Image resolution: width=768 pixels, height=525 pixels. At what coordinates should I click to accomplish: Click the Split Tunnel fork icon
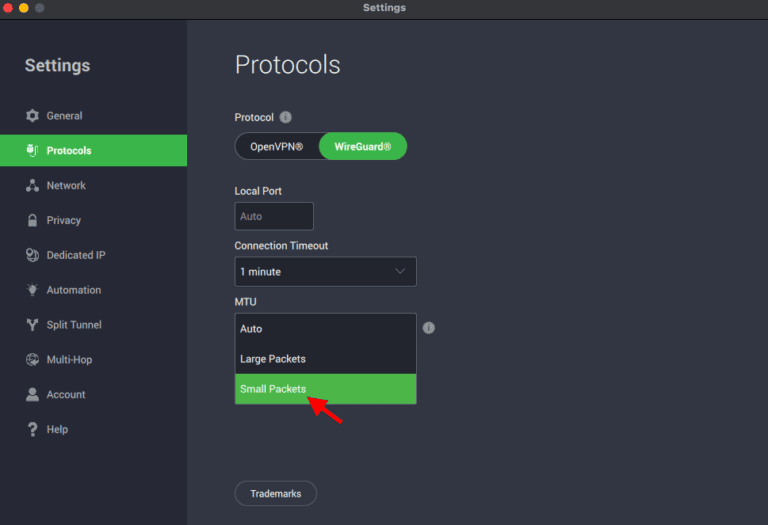(x=32, y=325)
